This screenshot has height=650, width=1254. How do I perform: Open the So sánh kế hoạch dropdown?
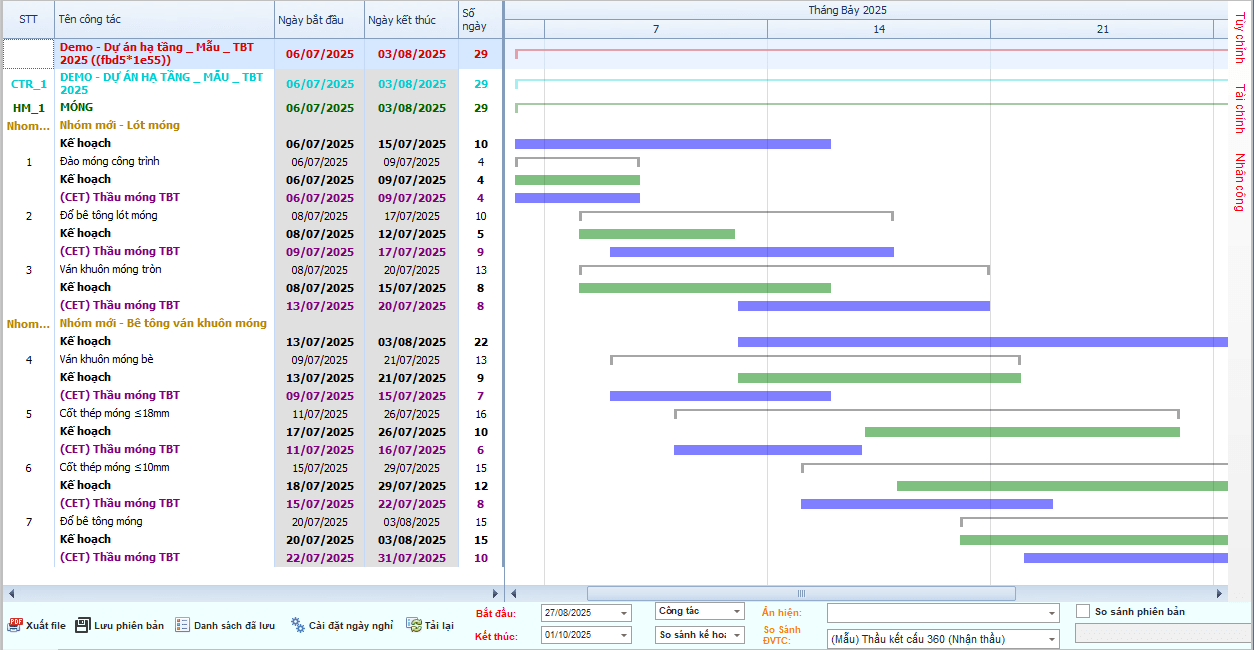737,635
